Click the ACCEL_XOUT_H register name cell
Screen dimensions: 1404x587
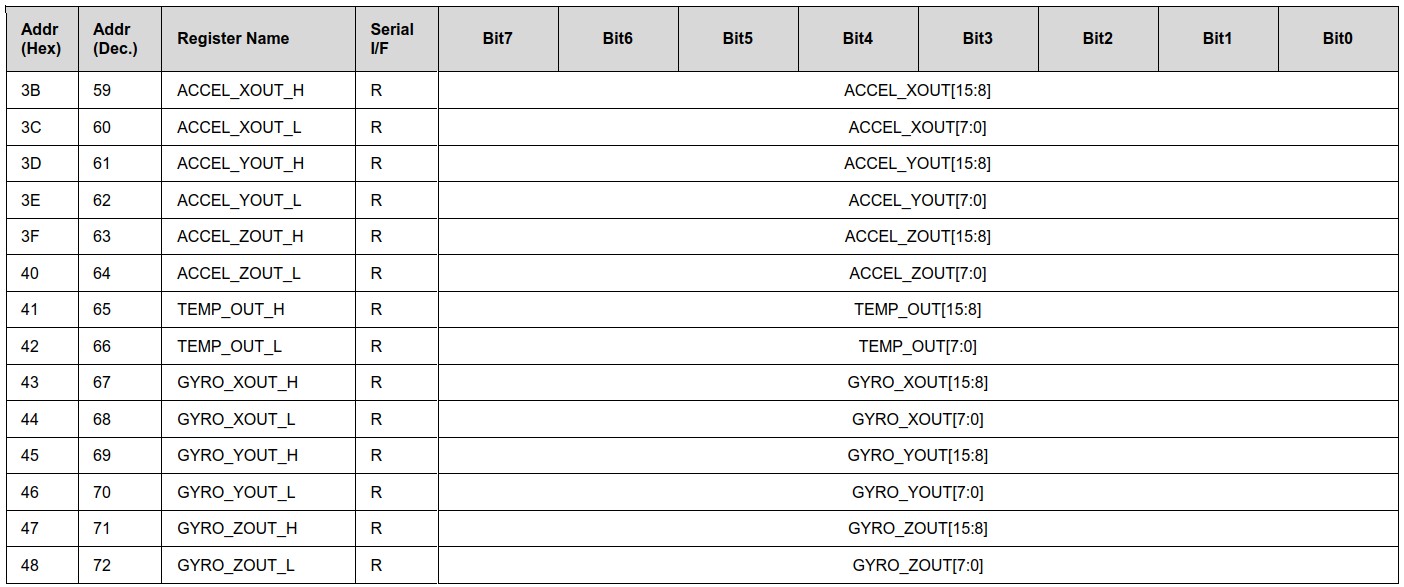(240, 90)
